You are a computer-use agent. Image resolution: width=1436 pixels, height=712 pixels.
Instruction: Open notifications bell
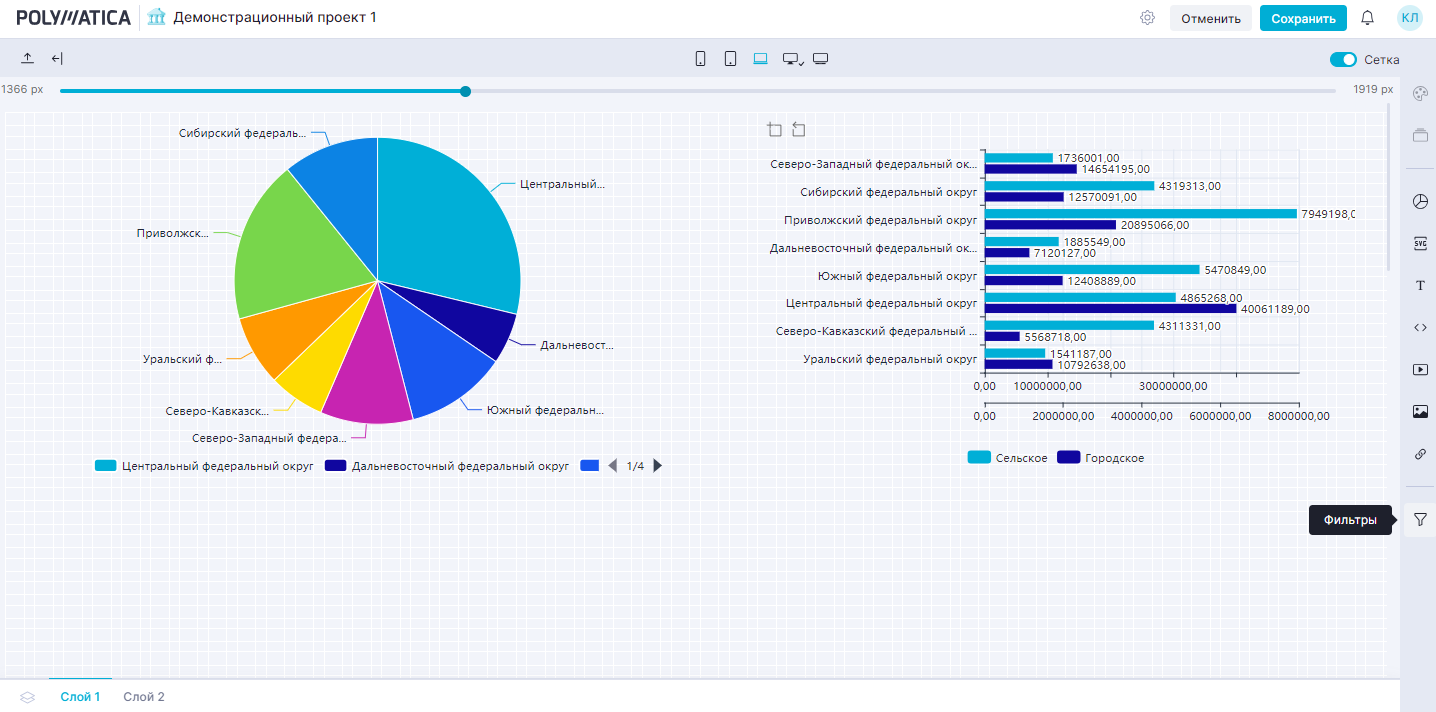coord(1368,18)
